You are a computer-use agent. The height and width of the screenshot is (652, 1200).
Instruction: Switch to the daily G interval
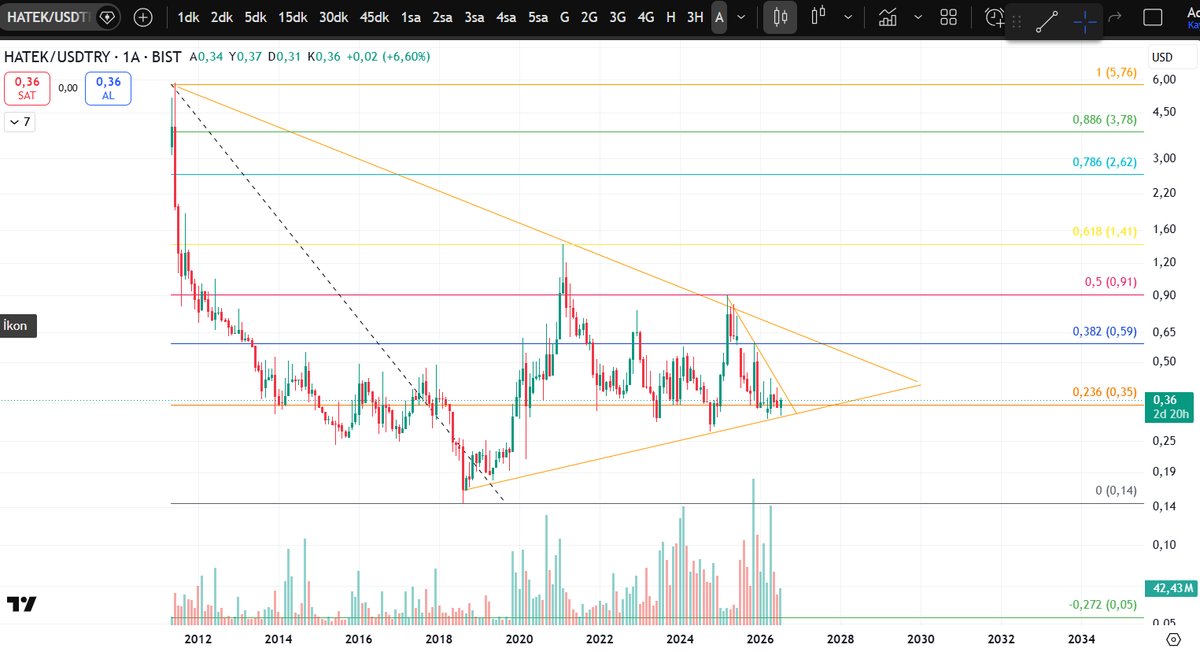[565, 17]
